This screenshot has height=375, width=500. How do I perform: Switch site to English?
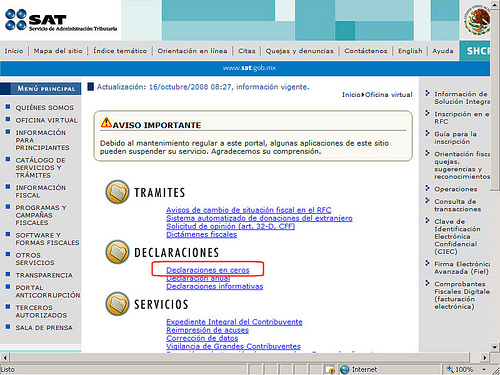[x=410, y=51]
